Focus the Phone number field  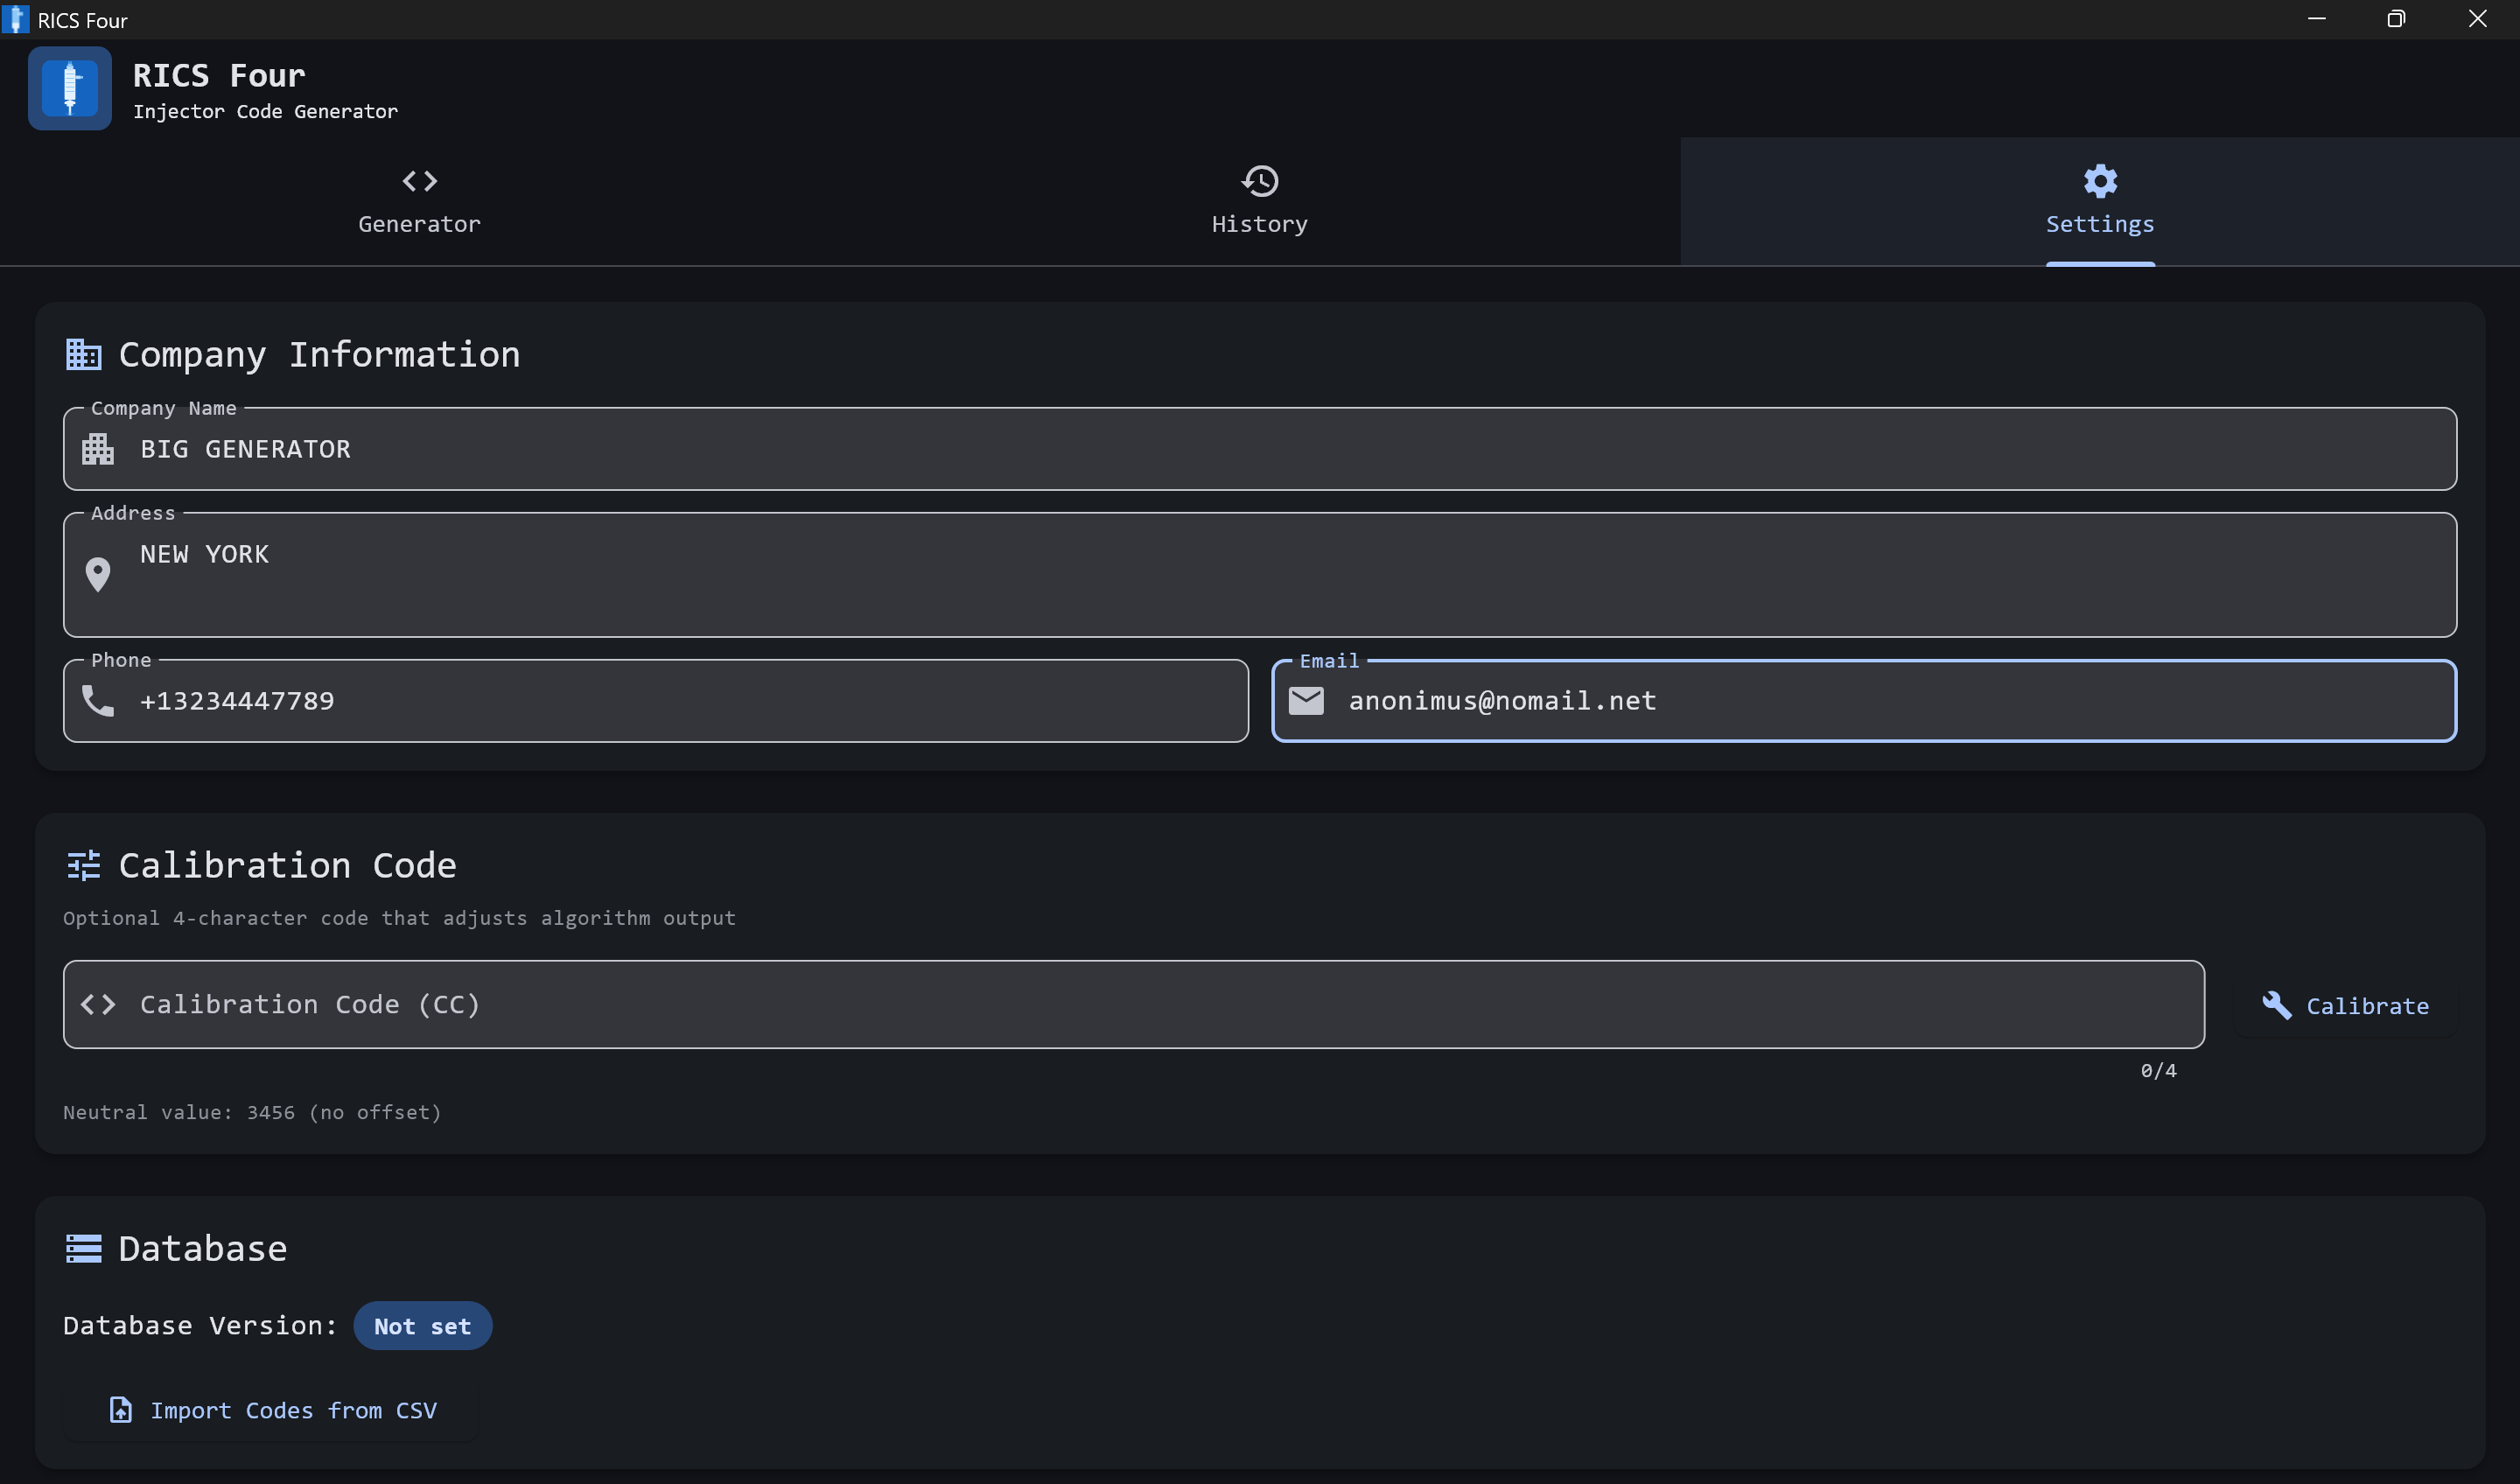(x=656, y=701)
